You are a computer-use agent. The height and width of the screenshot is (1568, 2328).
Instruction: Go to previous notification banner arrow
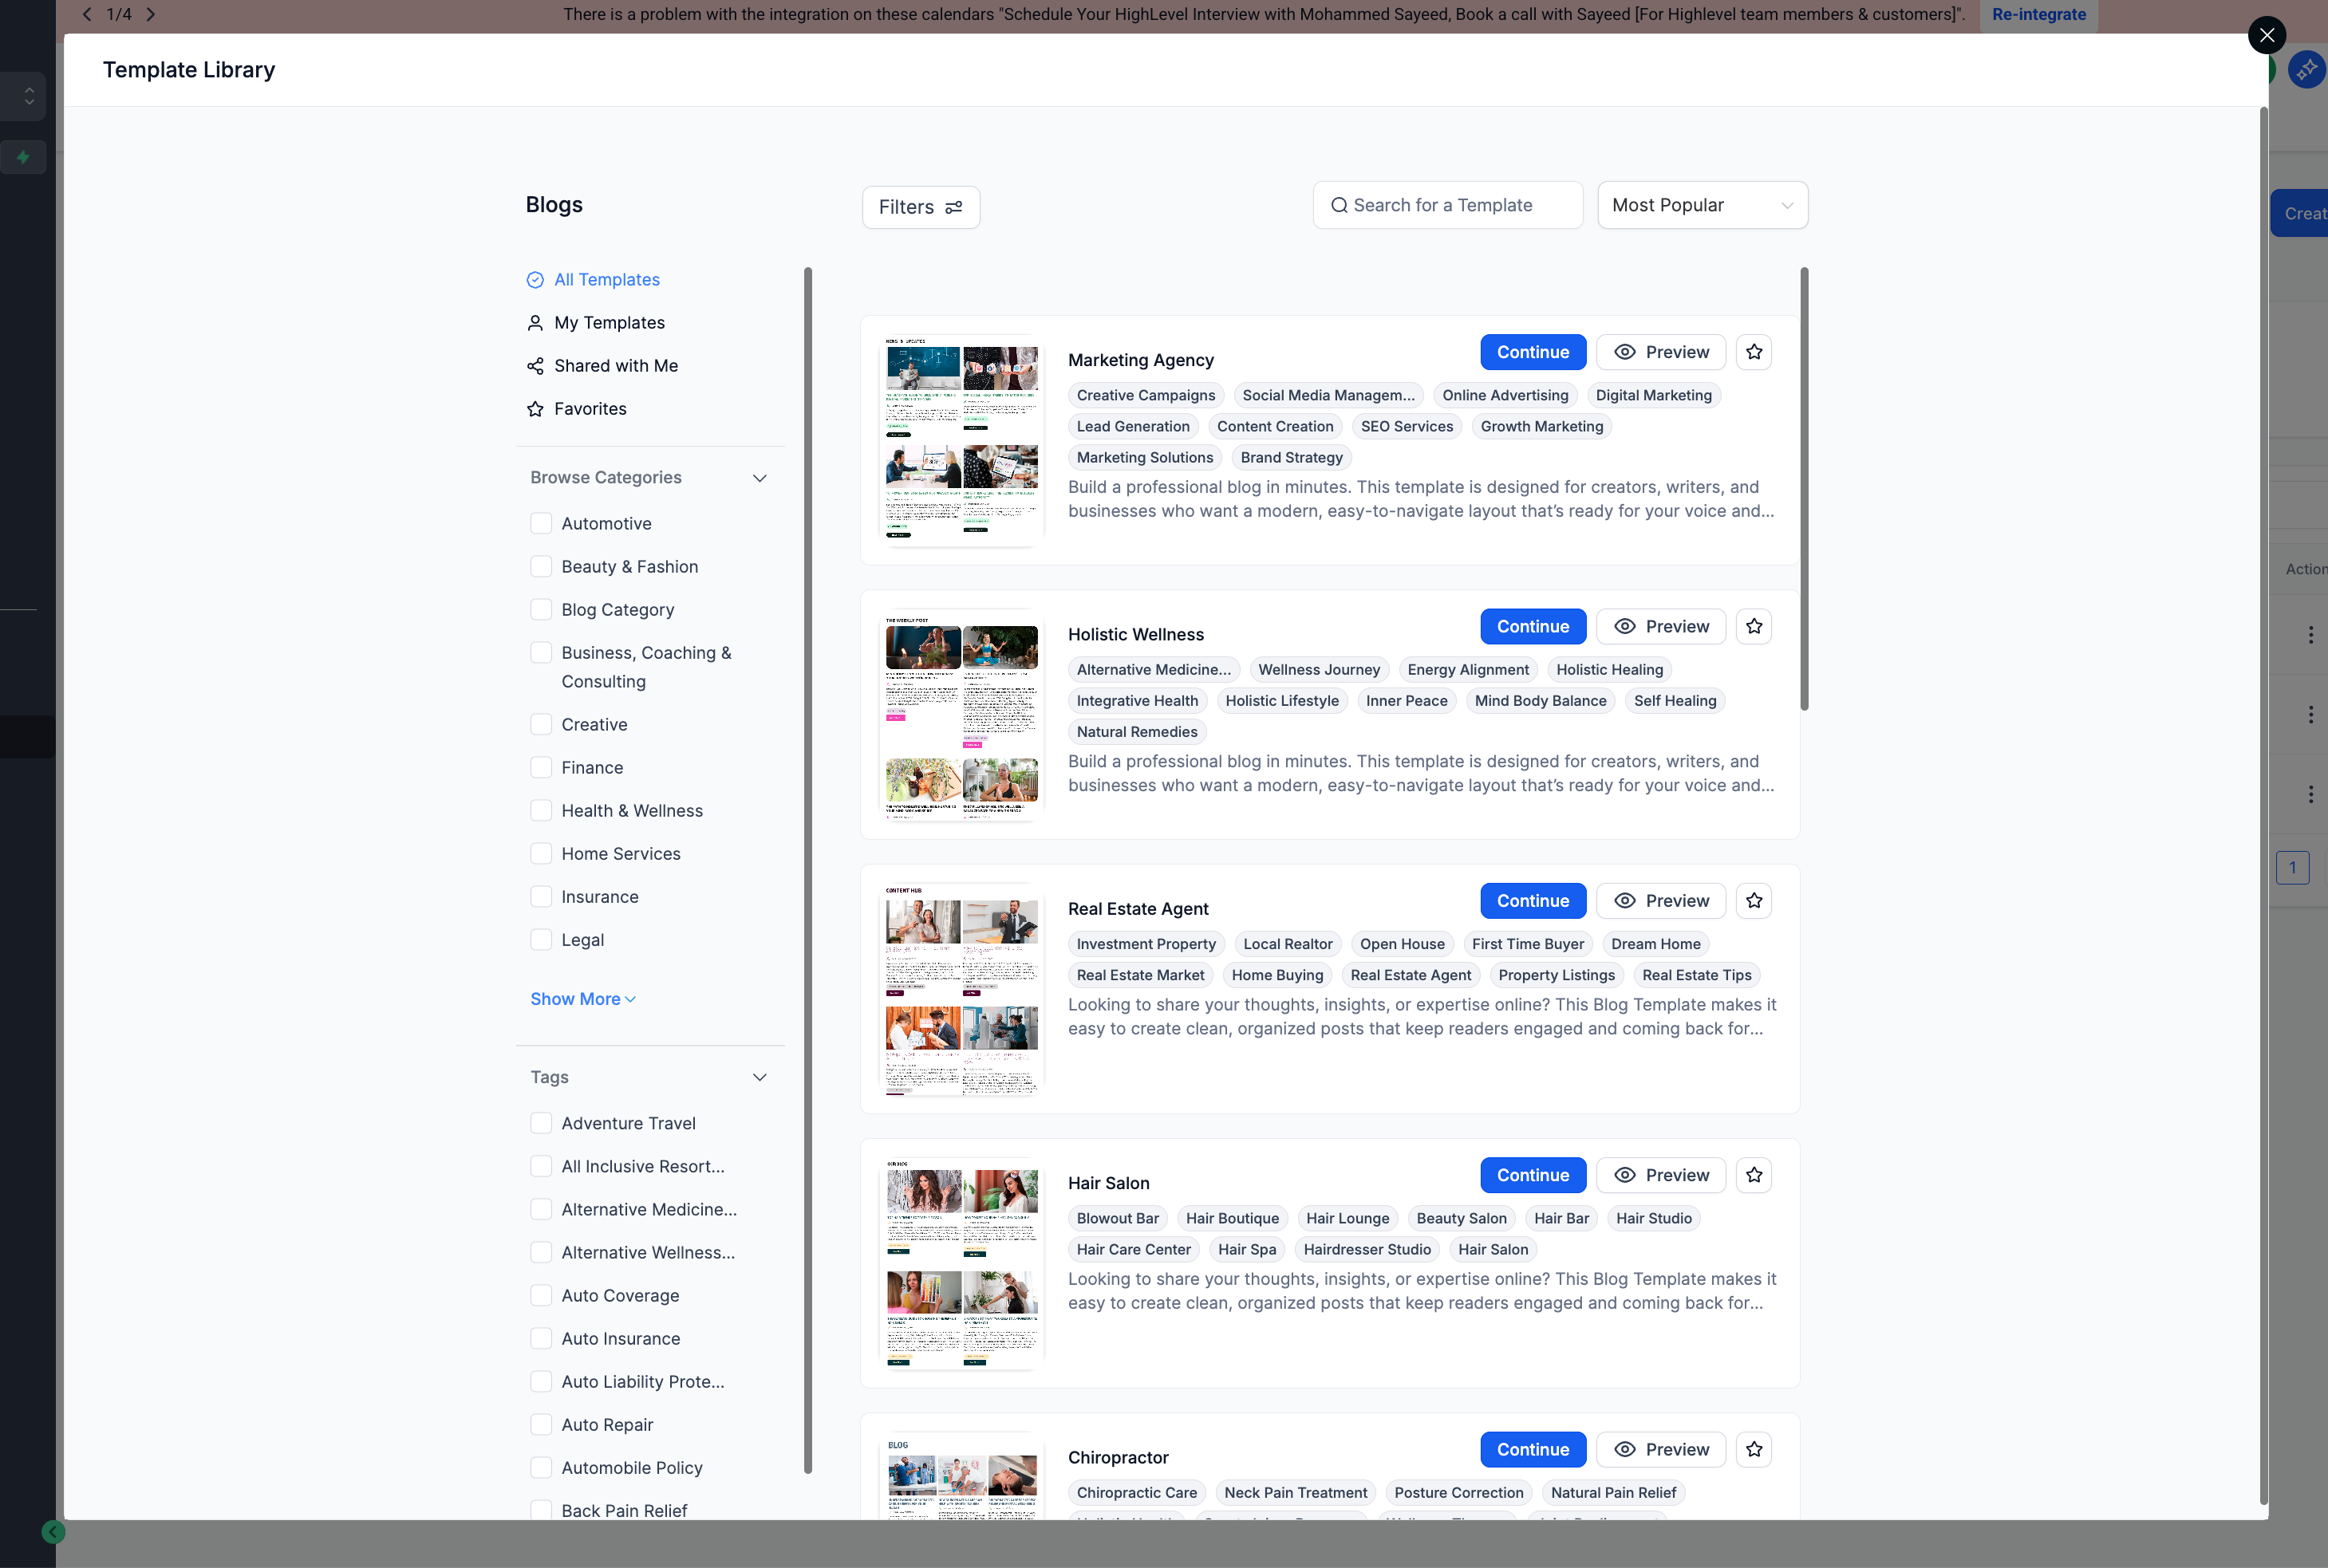(87, 14)
